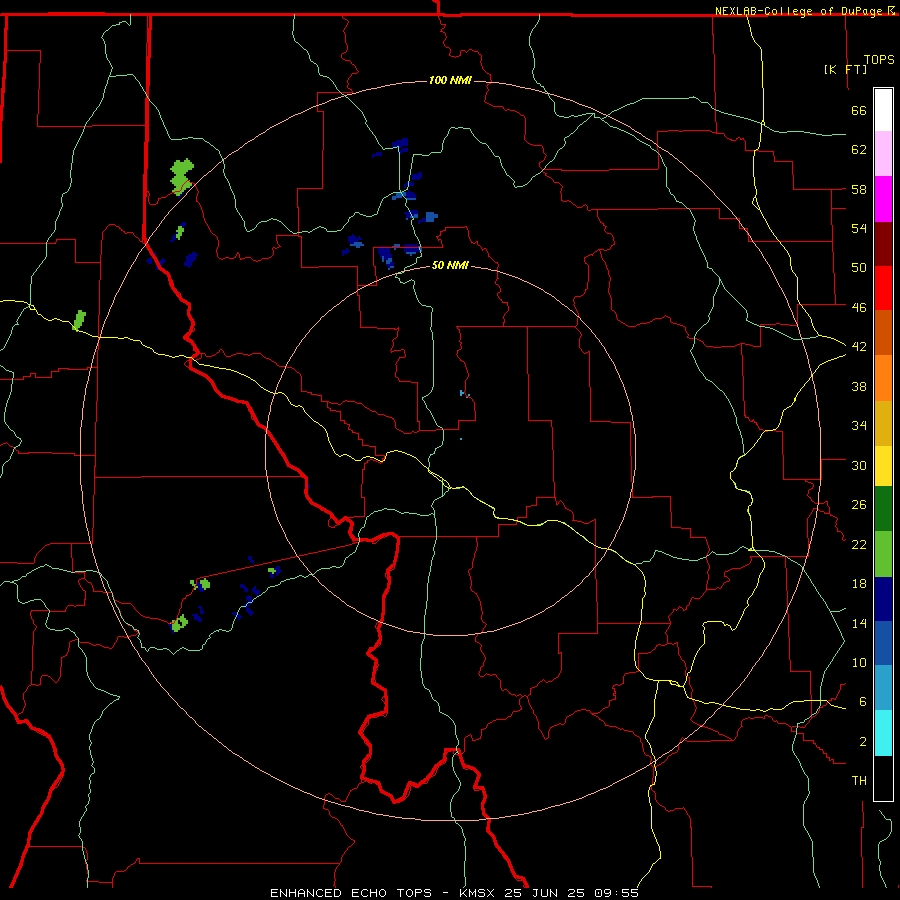This screenshot has height=900, width=900.
Task: Select the dark green legend band
Action: (883, 509)
